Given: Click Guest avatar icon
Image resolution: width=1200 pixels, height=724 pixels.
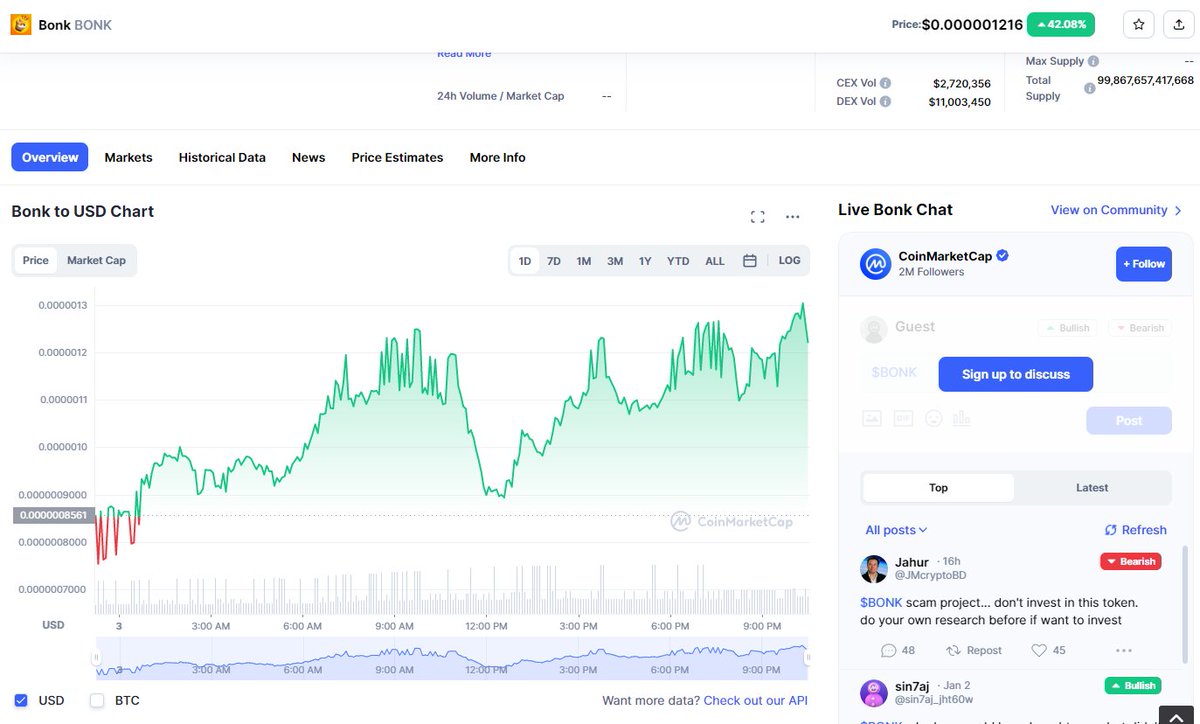Looking at the screenshot, I should click(874, 330).
